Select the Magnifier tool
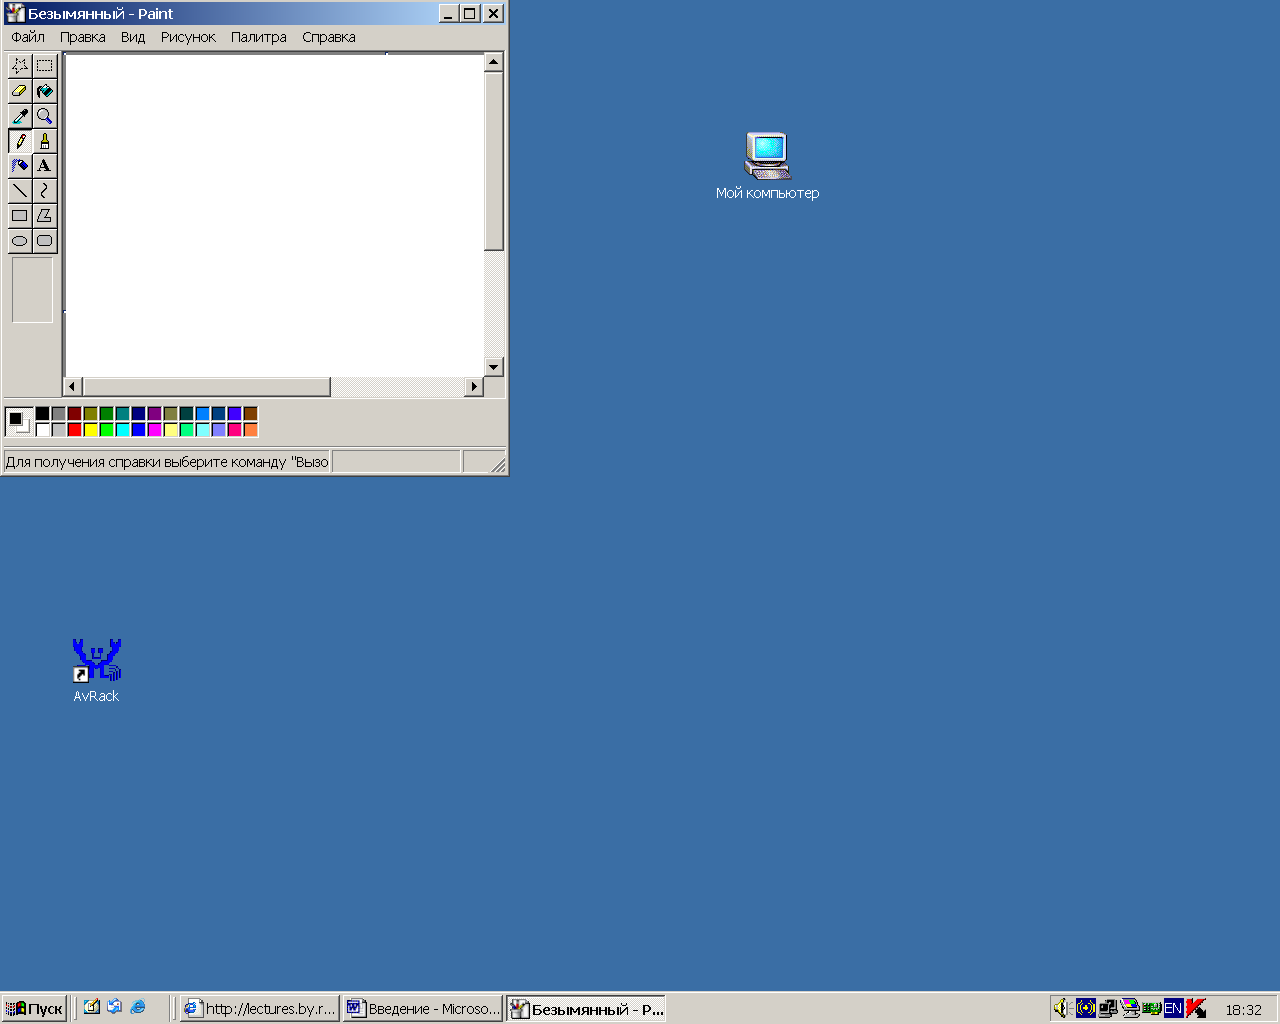1280x1024 pixels. tap(45, 116)
